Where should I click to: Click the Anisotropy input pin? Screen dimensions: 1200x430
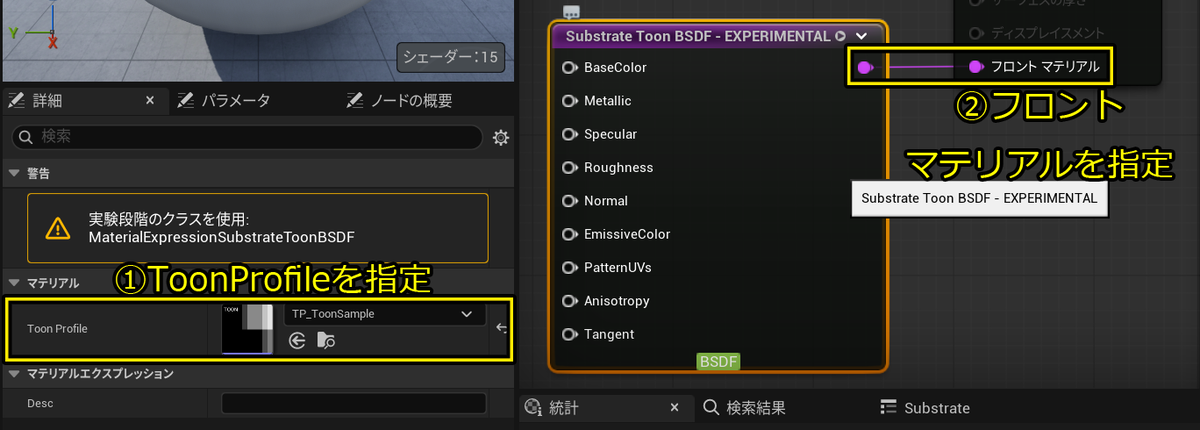tap(570, 301)
